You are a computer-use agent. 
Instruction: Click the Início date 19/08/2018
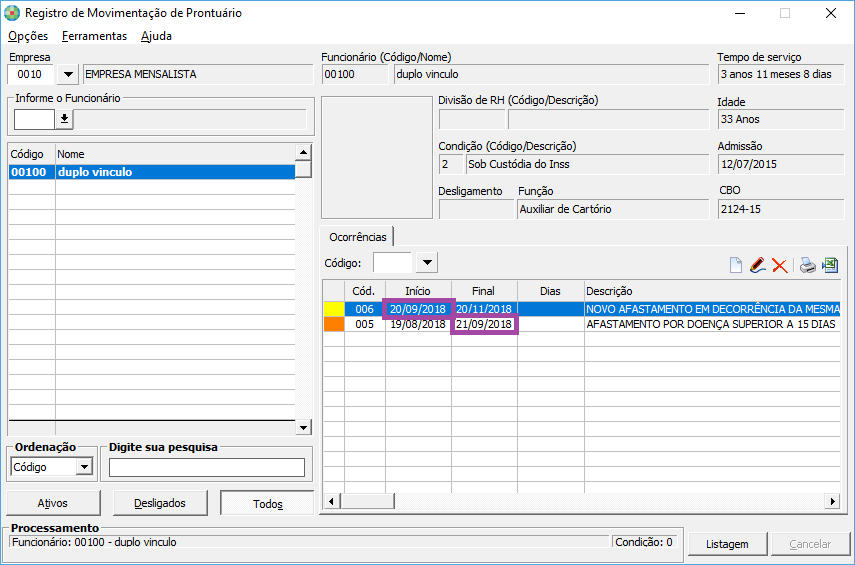click(x=418, y=324)
